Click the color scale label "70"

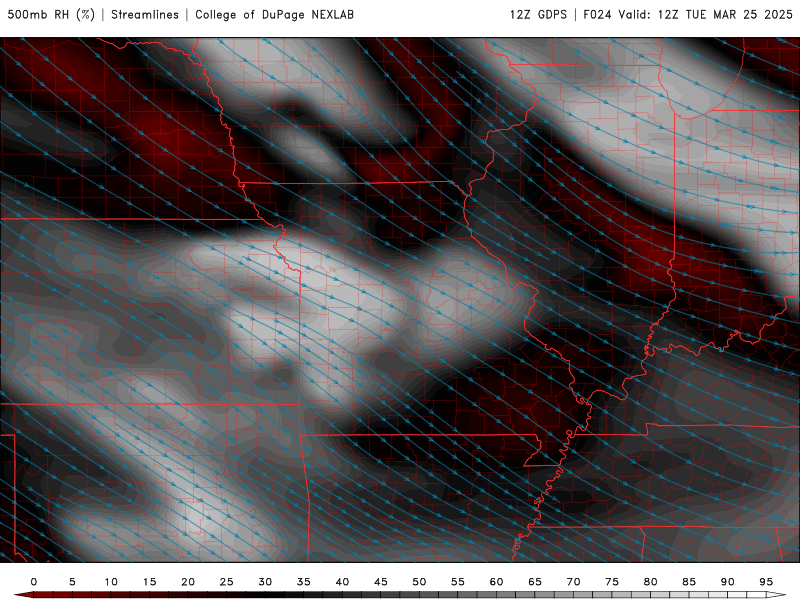[x=573, y=582]
